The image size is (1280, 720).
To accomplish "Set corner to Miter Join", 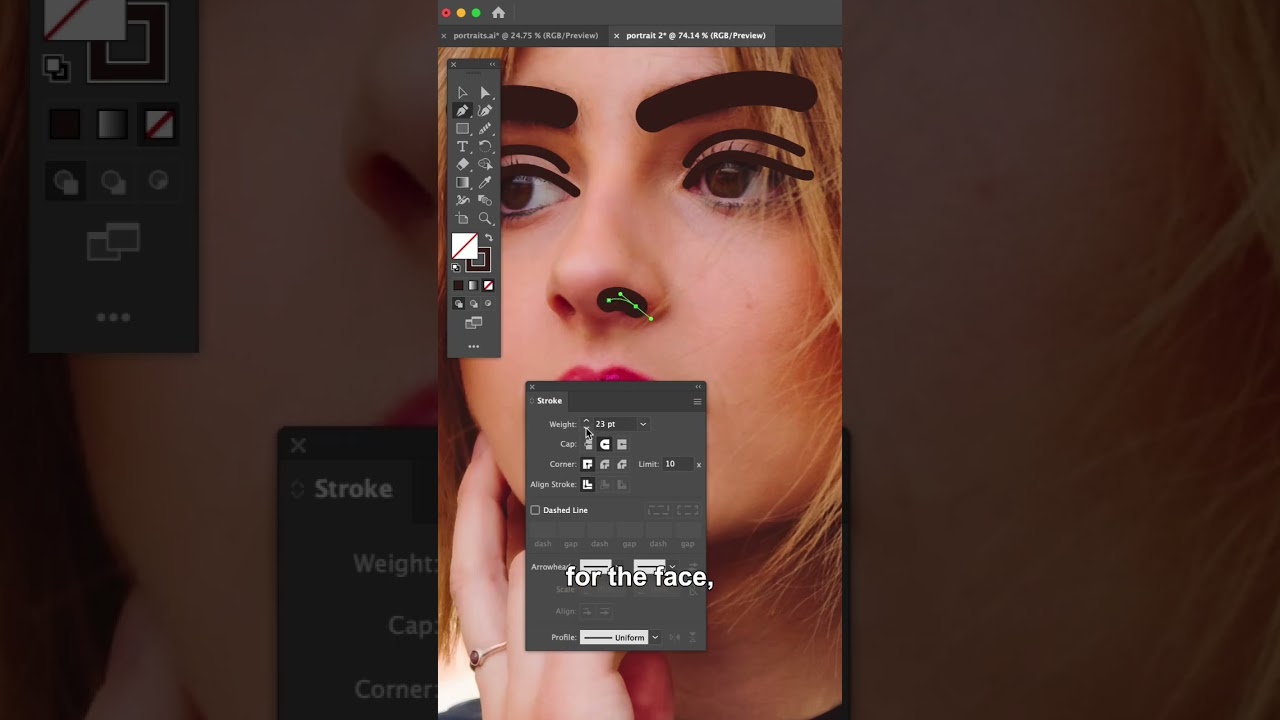I will (x=588, y=464).
